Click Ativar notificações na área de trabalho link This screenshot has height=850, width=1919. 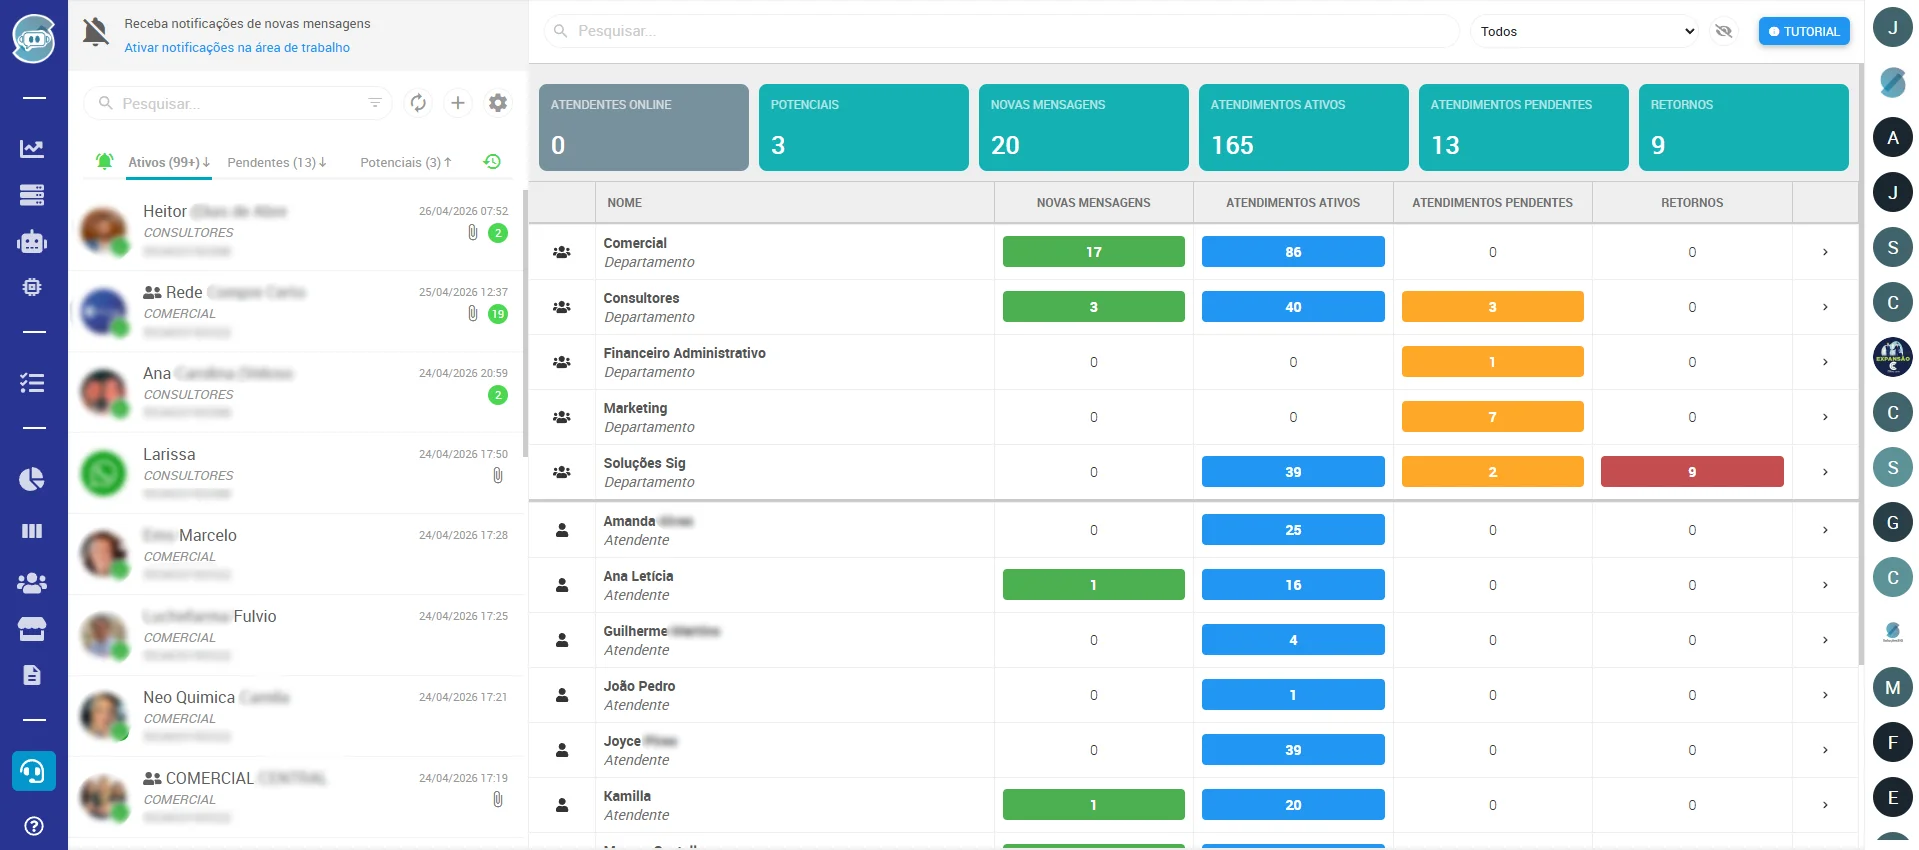(x=237, y=47)
